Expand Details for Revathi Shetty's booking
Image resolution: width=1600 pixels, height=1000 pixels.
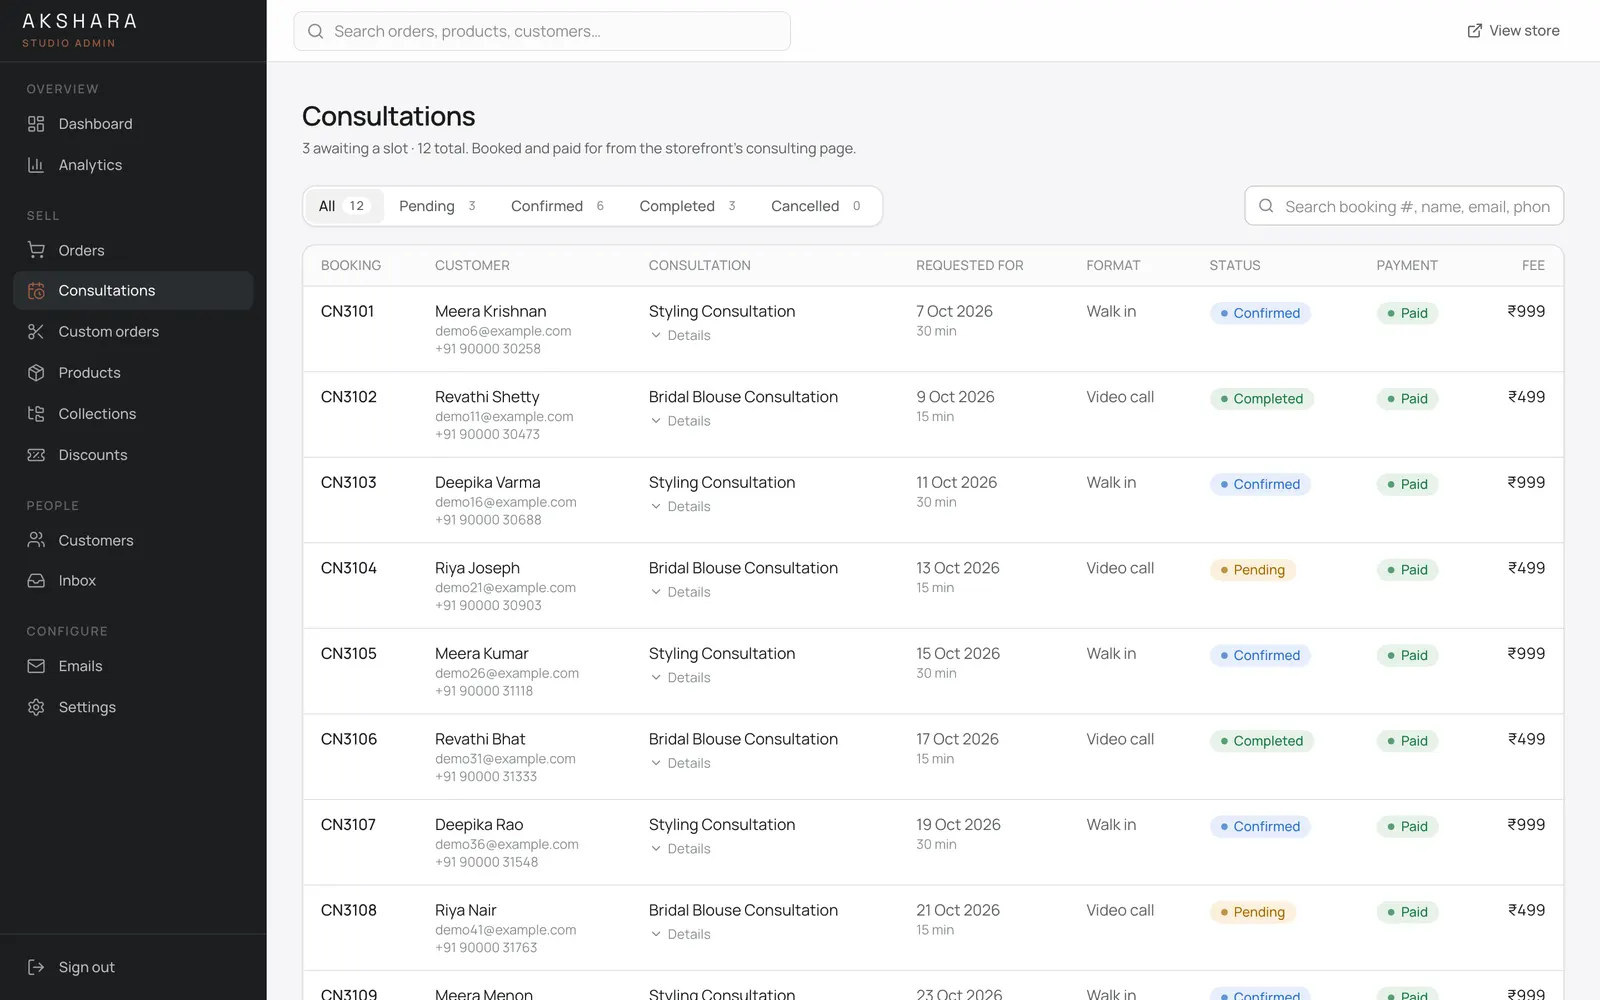[x=680, y=421]
